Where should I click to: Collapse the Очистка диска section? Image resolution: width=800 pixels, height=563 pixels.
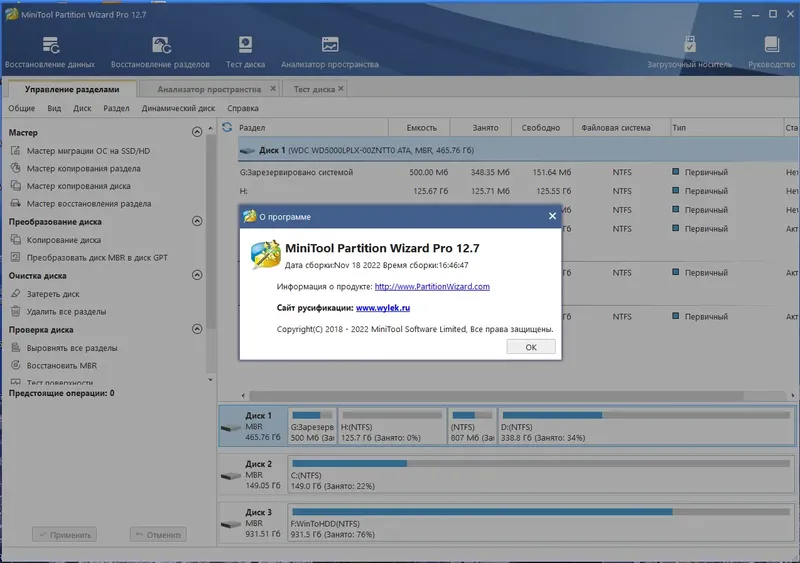tap(197, 275)
